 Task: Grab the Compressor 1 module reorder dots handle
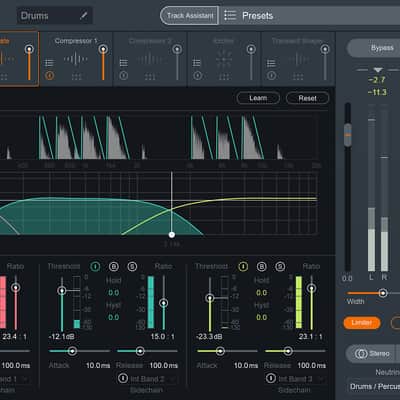[76, 77]
